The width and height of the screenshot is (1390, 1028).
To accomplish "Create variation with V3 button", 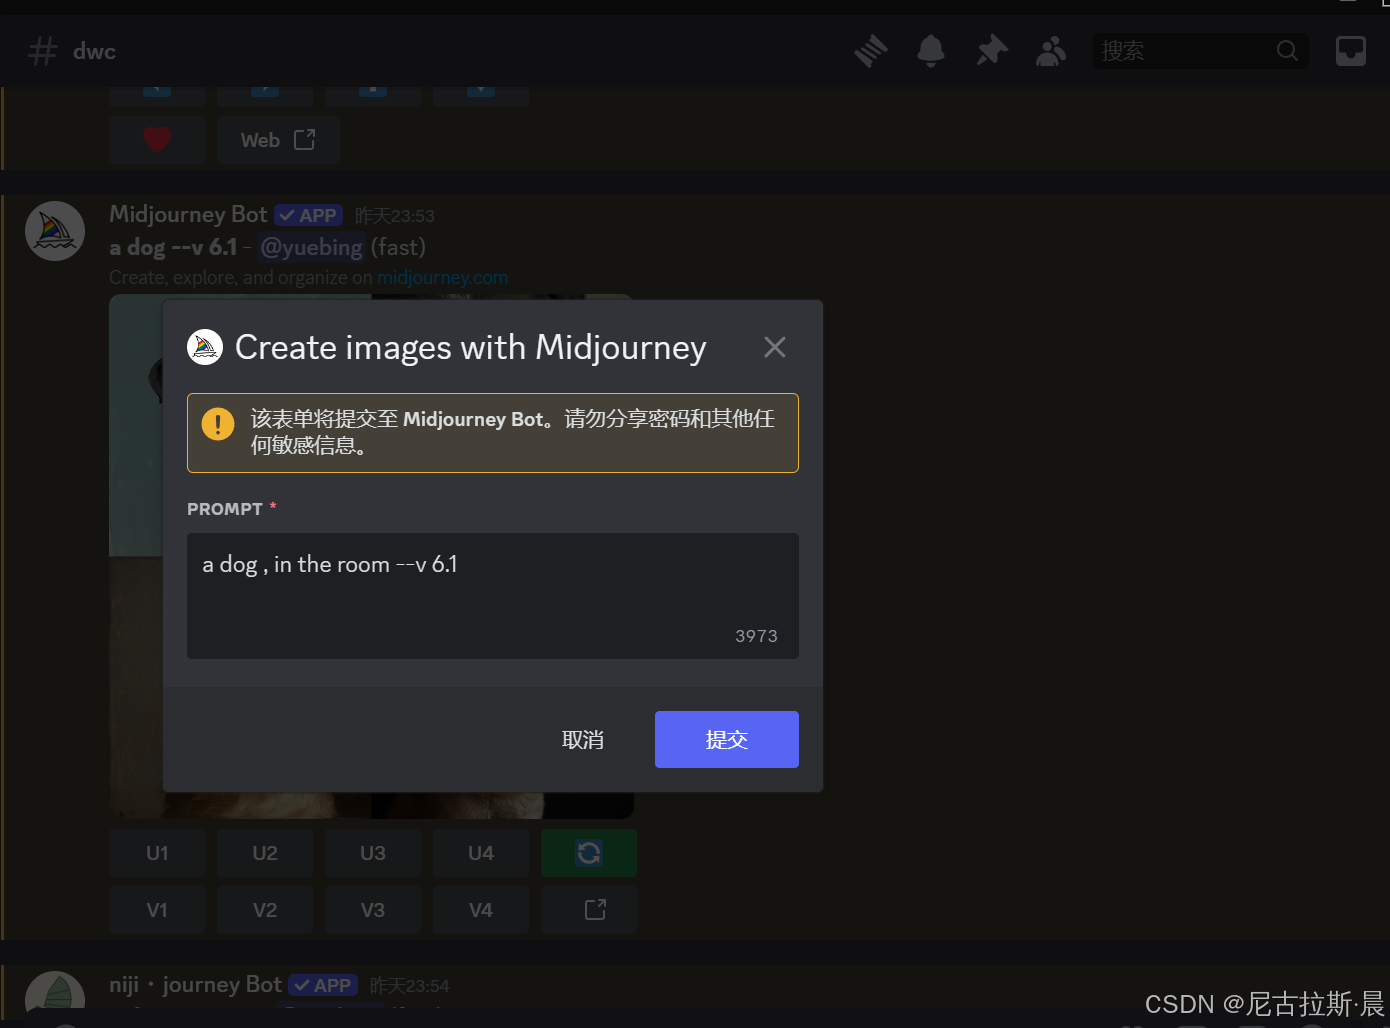I will [373, 910].
